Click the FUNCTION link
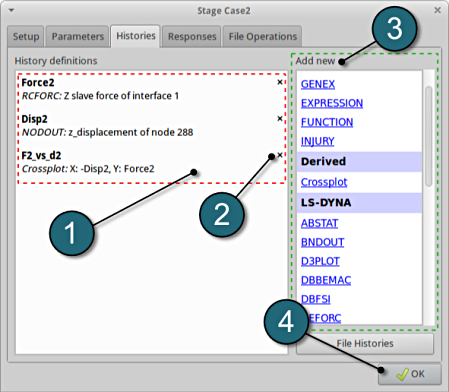 point(327,122)
